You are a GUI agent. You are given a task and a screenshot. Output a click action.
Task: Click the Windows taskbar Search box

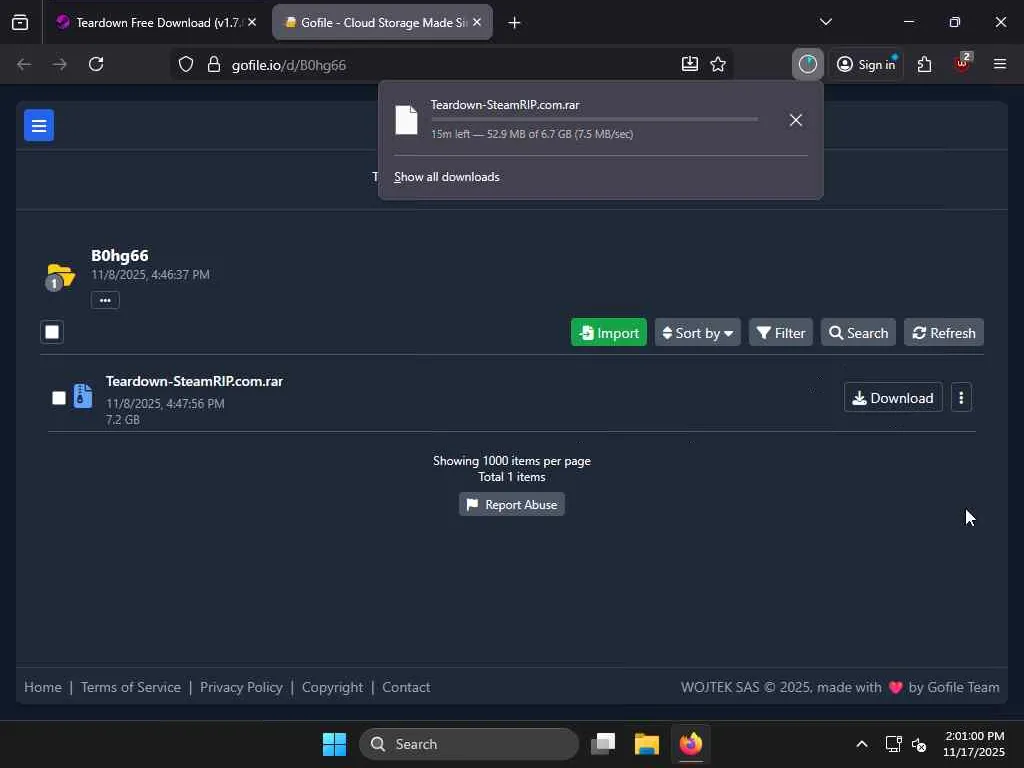(469, 744)
